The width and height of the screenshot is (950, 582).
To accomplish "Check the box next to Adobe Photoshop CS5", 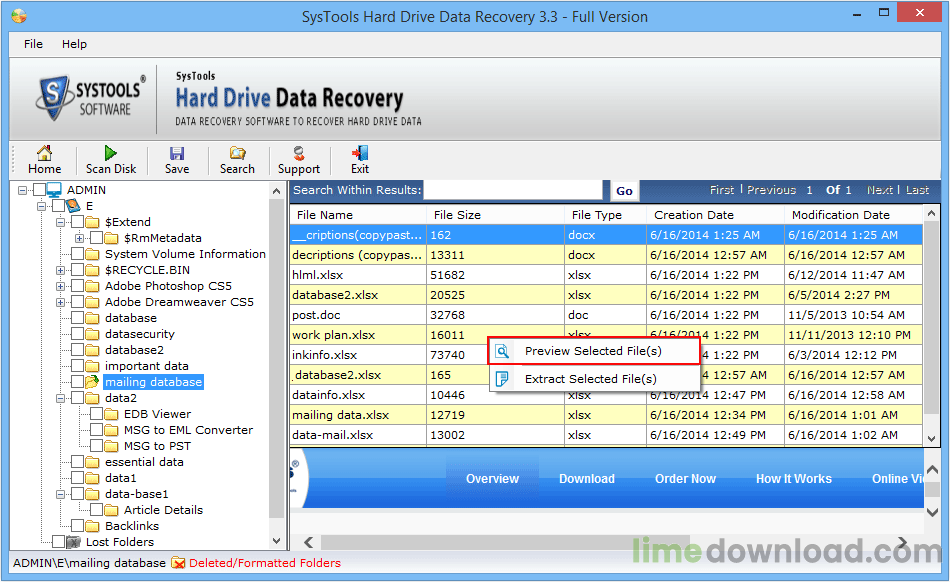I will click(78, 286).
